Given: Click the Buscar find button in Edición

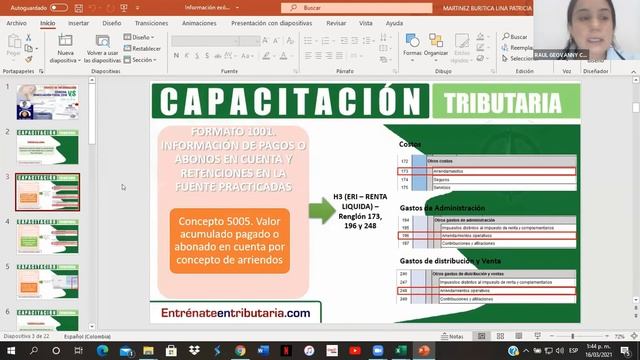Looking at the screenshot, I should click(x=515, y=37).
